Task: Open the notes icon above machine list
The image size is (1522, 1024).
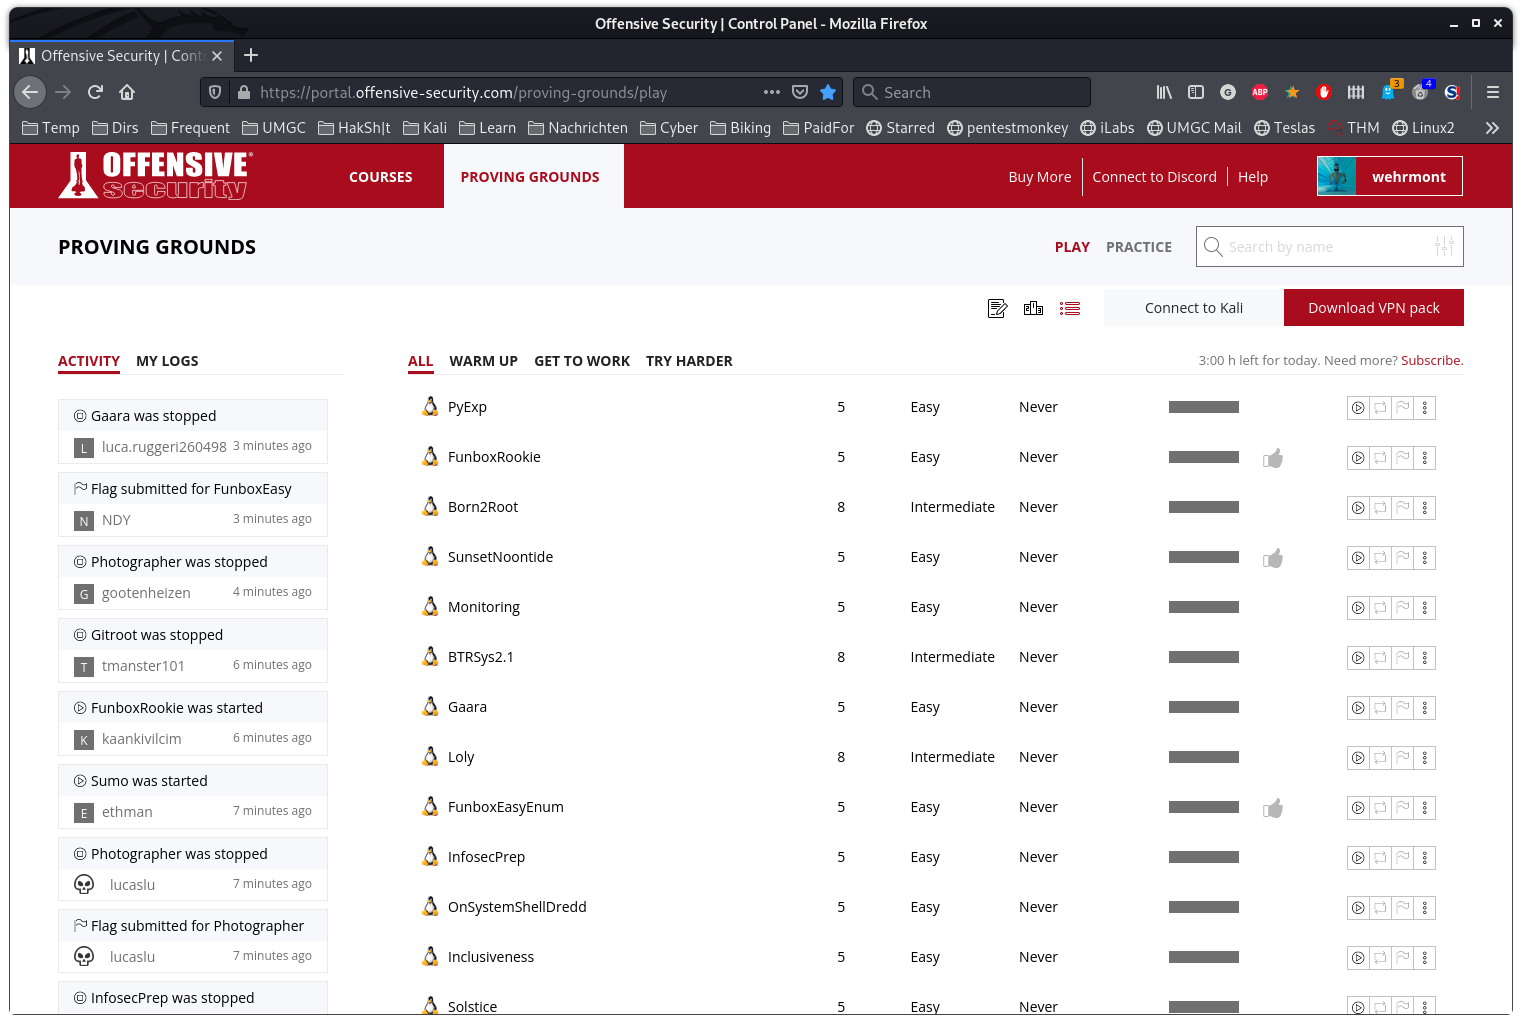Action: (x=997, y=309)
